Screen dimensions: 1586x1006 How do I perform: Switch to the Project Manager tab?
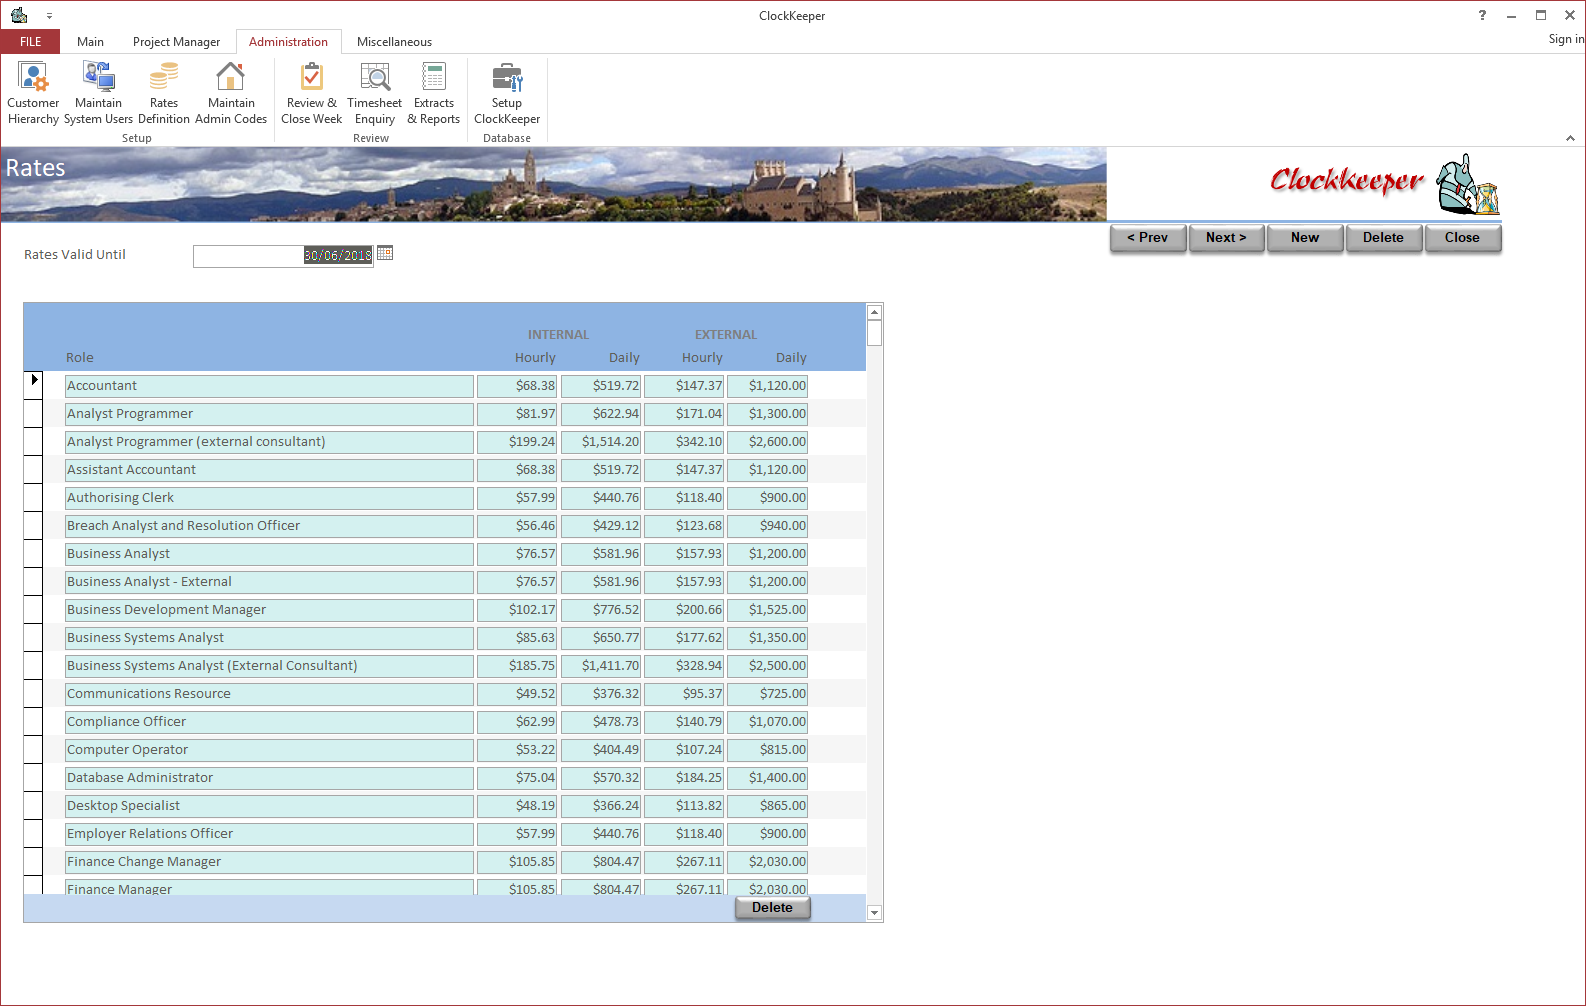click(x=176, y=42)
